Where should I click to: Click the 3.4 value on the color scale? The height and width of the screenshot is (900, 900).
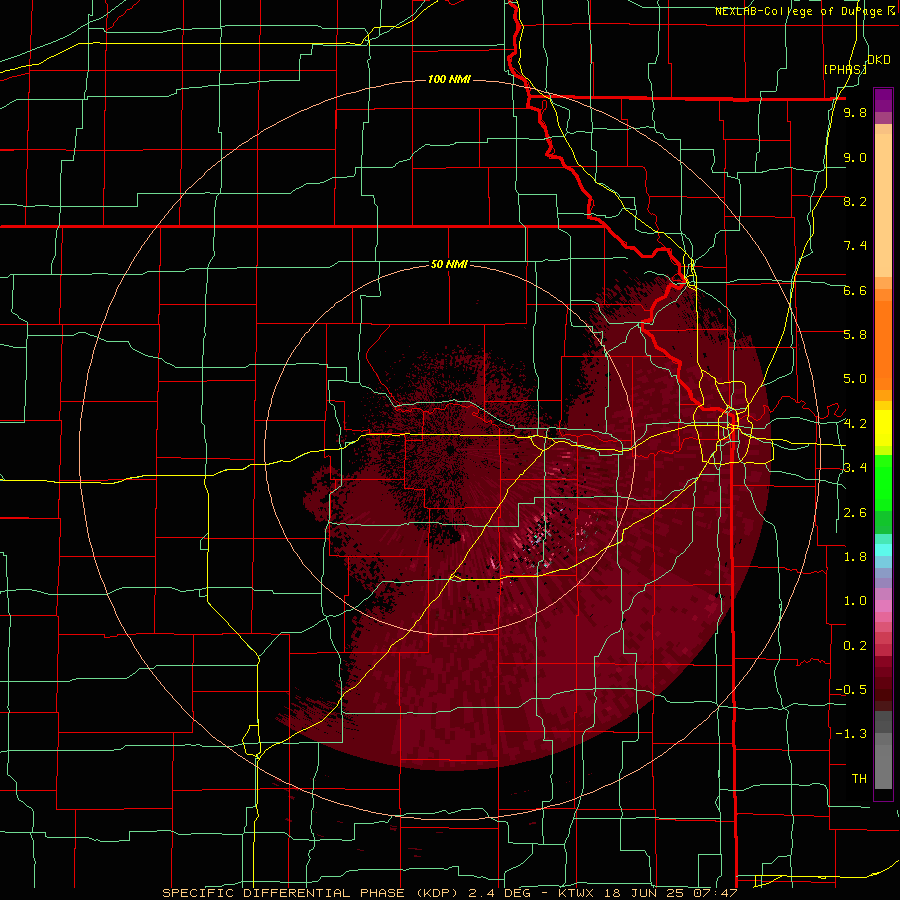pos(855,468)
